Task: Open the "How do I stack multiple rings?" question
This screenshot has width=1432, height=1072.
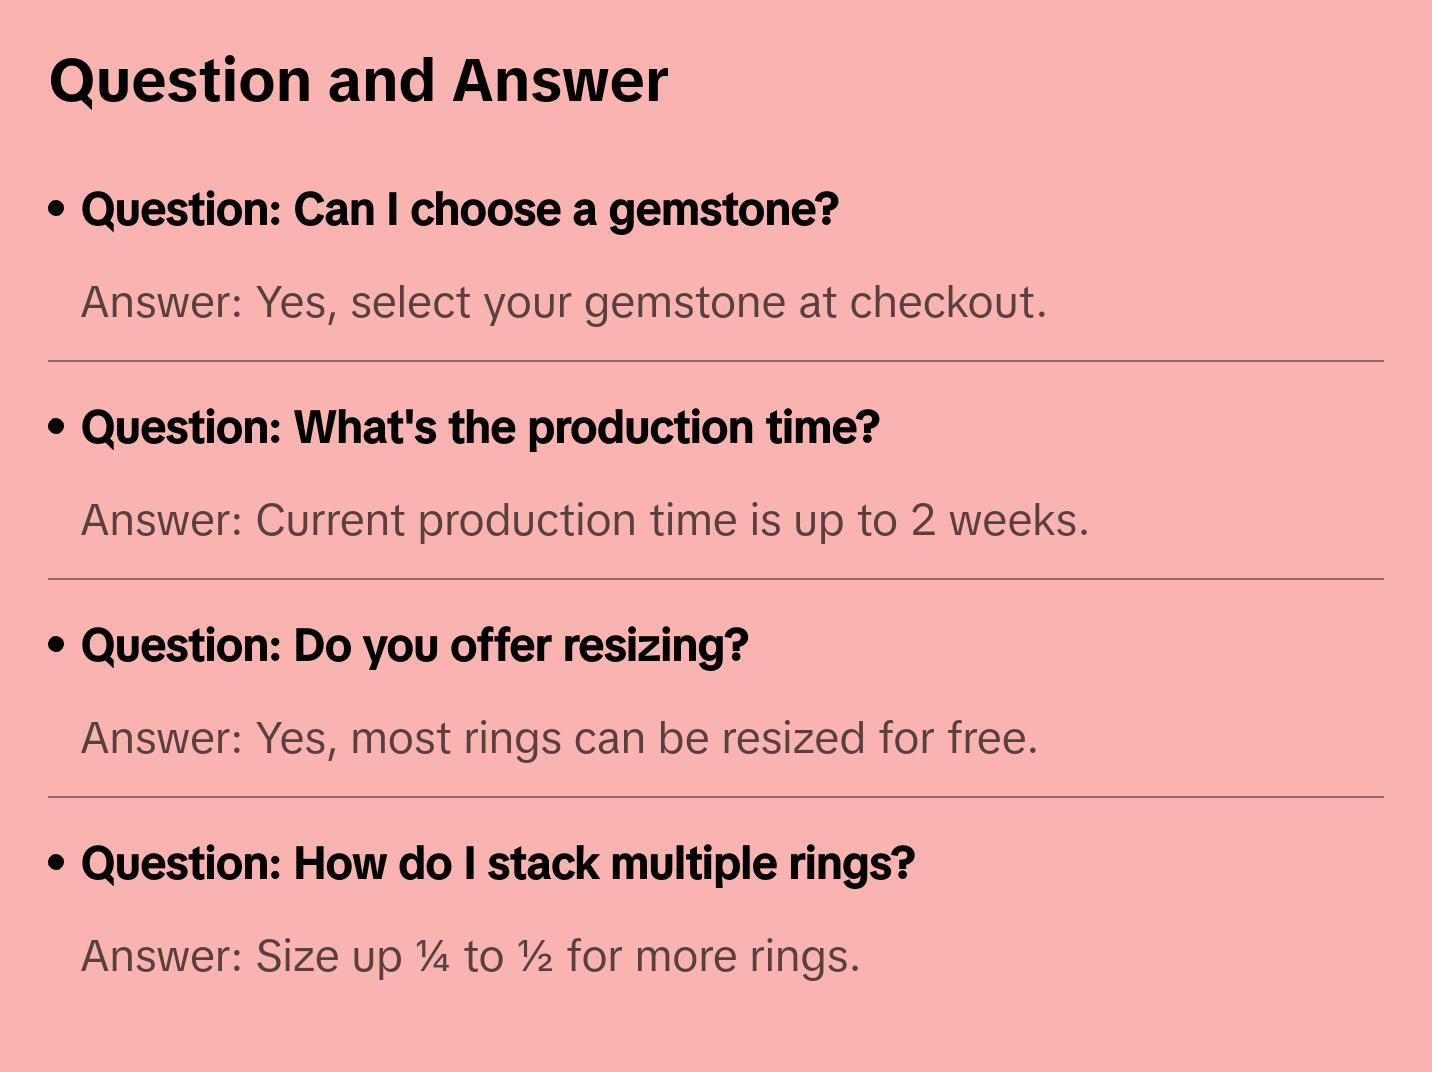Action: click(x=498, y=864)
